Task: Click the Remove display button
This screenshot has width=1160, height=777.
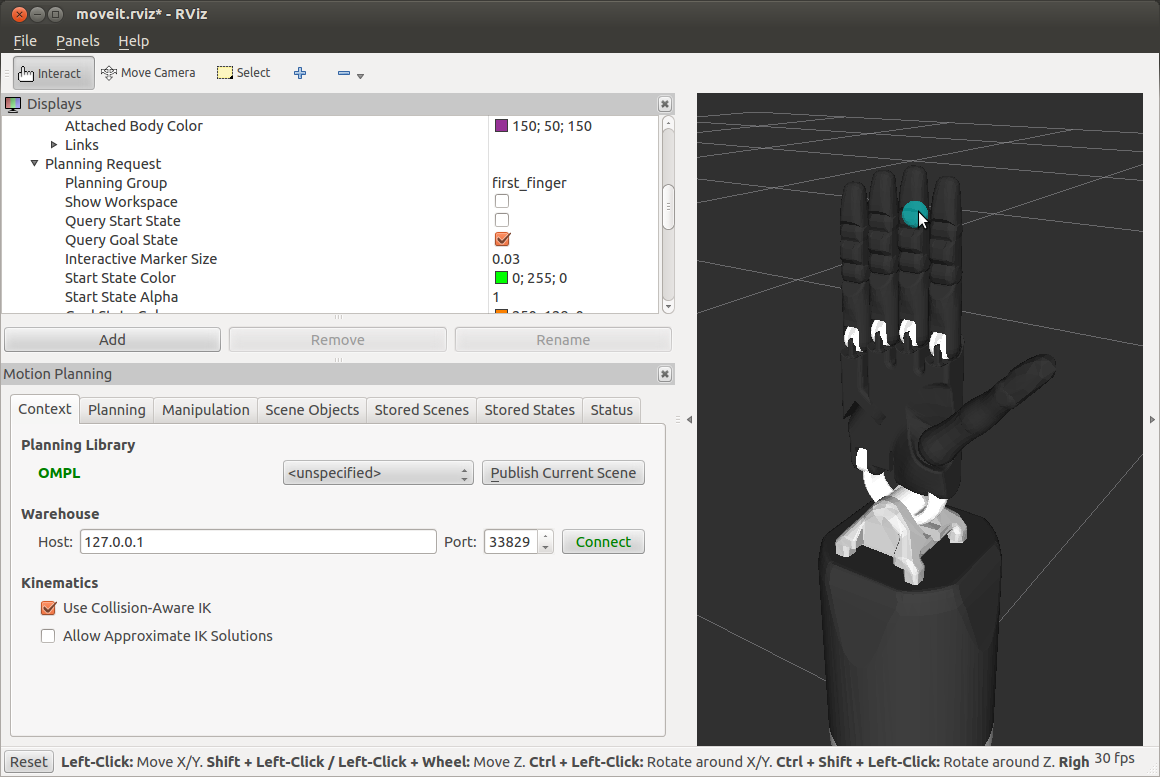Action: pyautogui.click(x=337, y=340)
